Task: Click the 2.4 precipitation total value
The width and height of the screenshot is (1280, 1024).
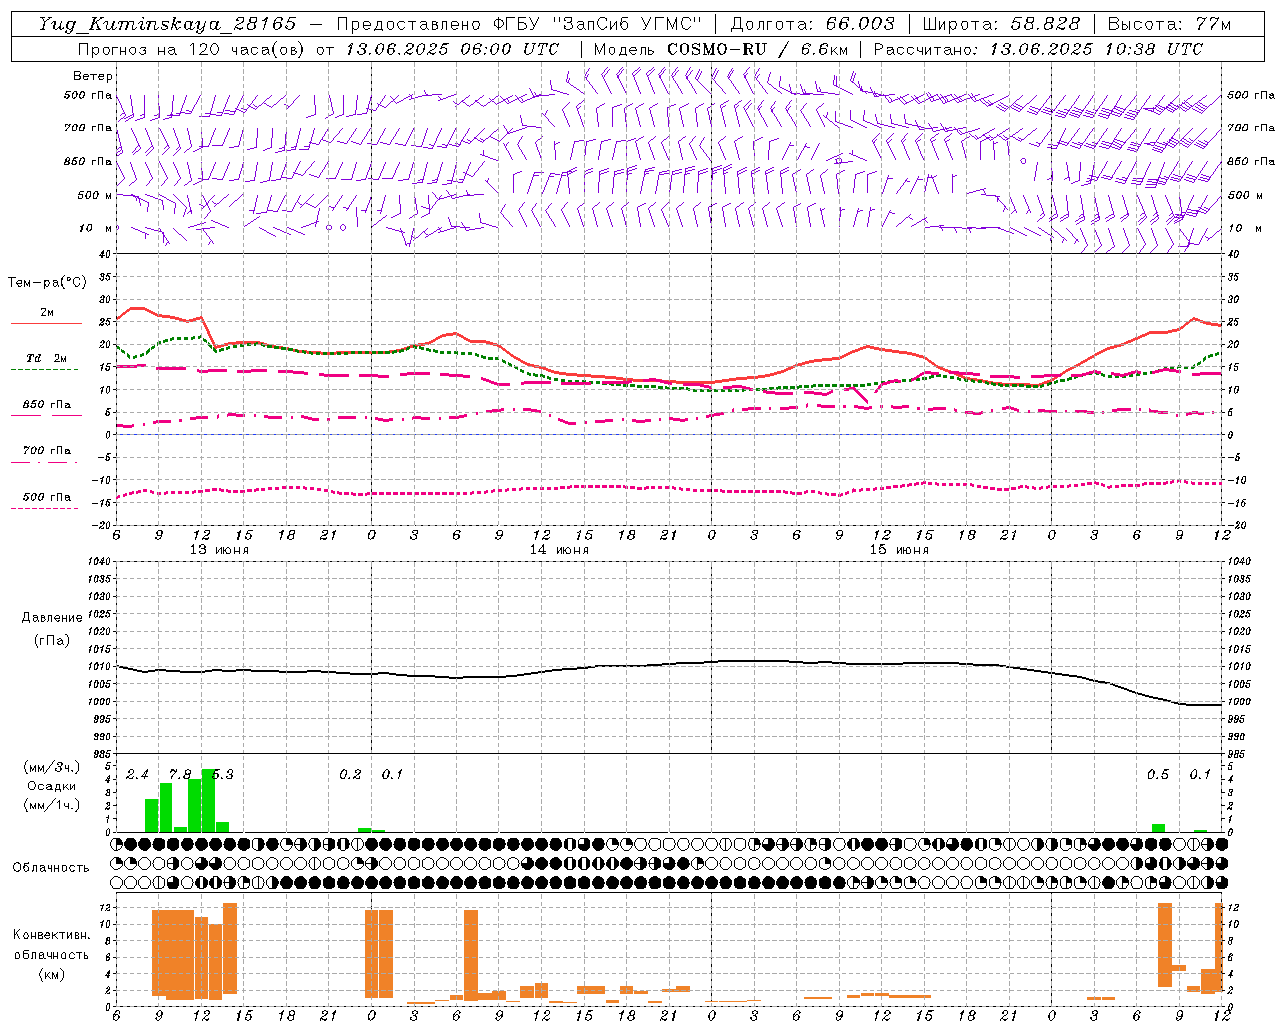Action: [x=137, y=775]
